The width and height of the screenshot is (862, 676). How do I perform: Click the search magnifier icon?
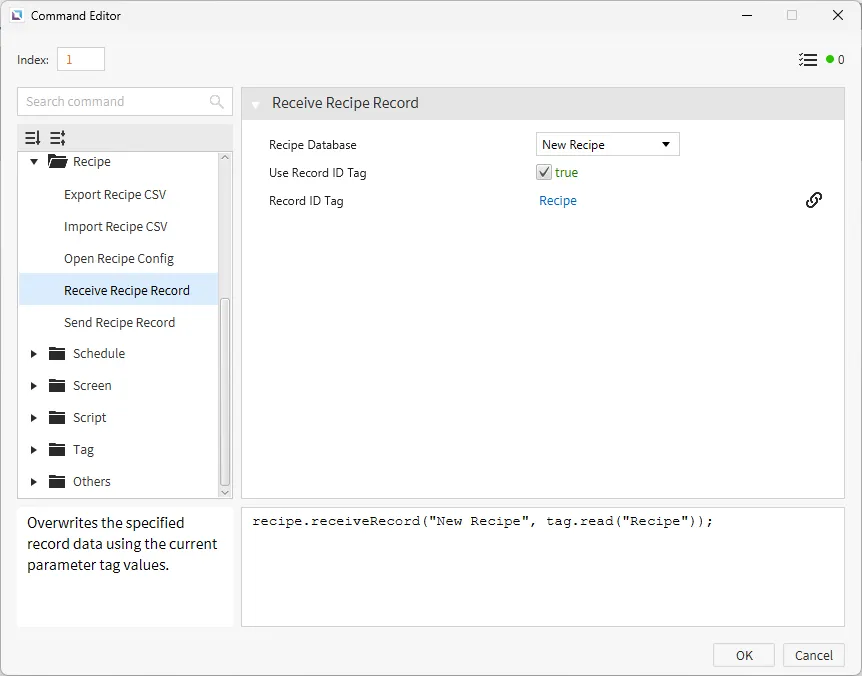tap(217, 102)
